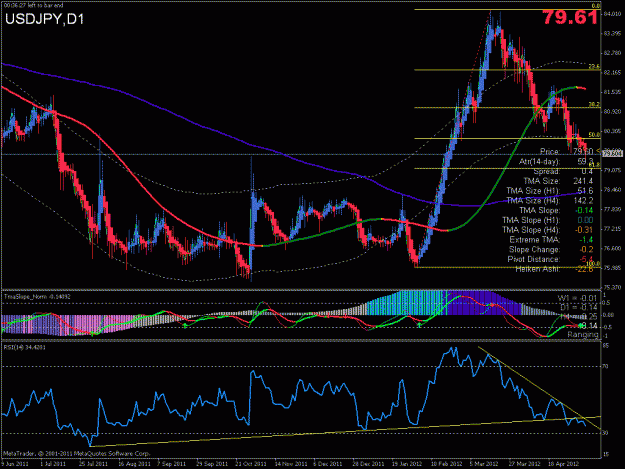Click the 27 Mar 2012 date label

pyautogui.click(x=523, y=464)
